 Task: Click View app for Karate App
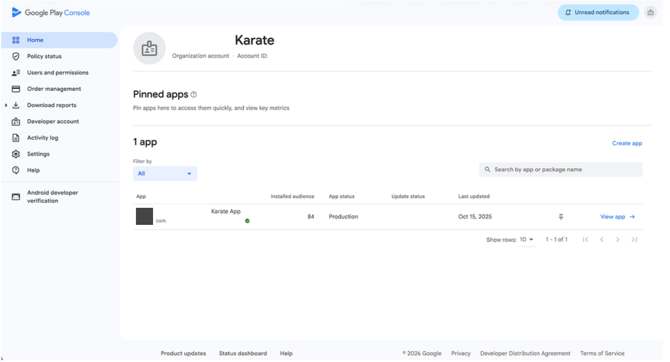(x=617, y=217)
